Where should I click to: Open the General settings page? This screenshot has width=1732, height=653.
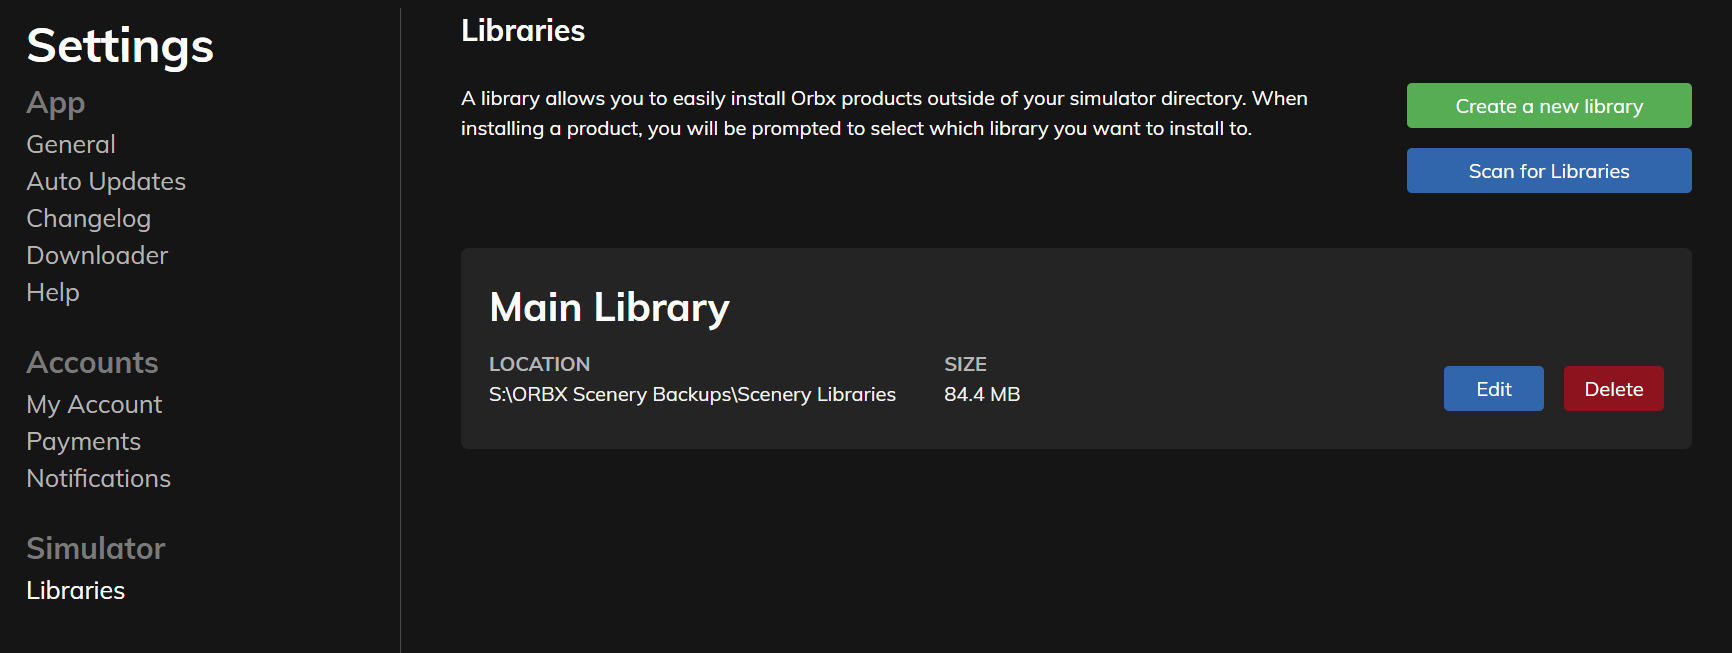click(71, 145)
